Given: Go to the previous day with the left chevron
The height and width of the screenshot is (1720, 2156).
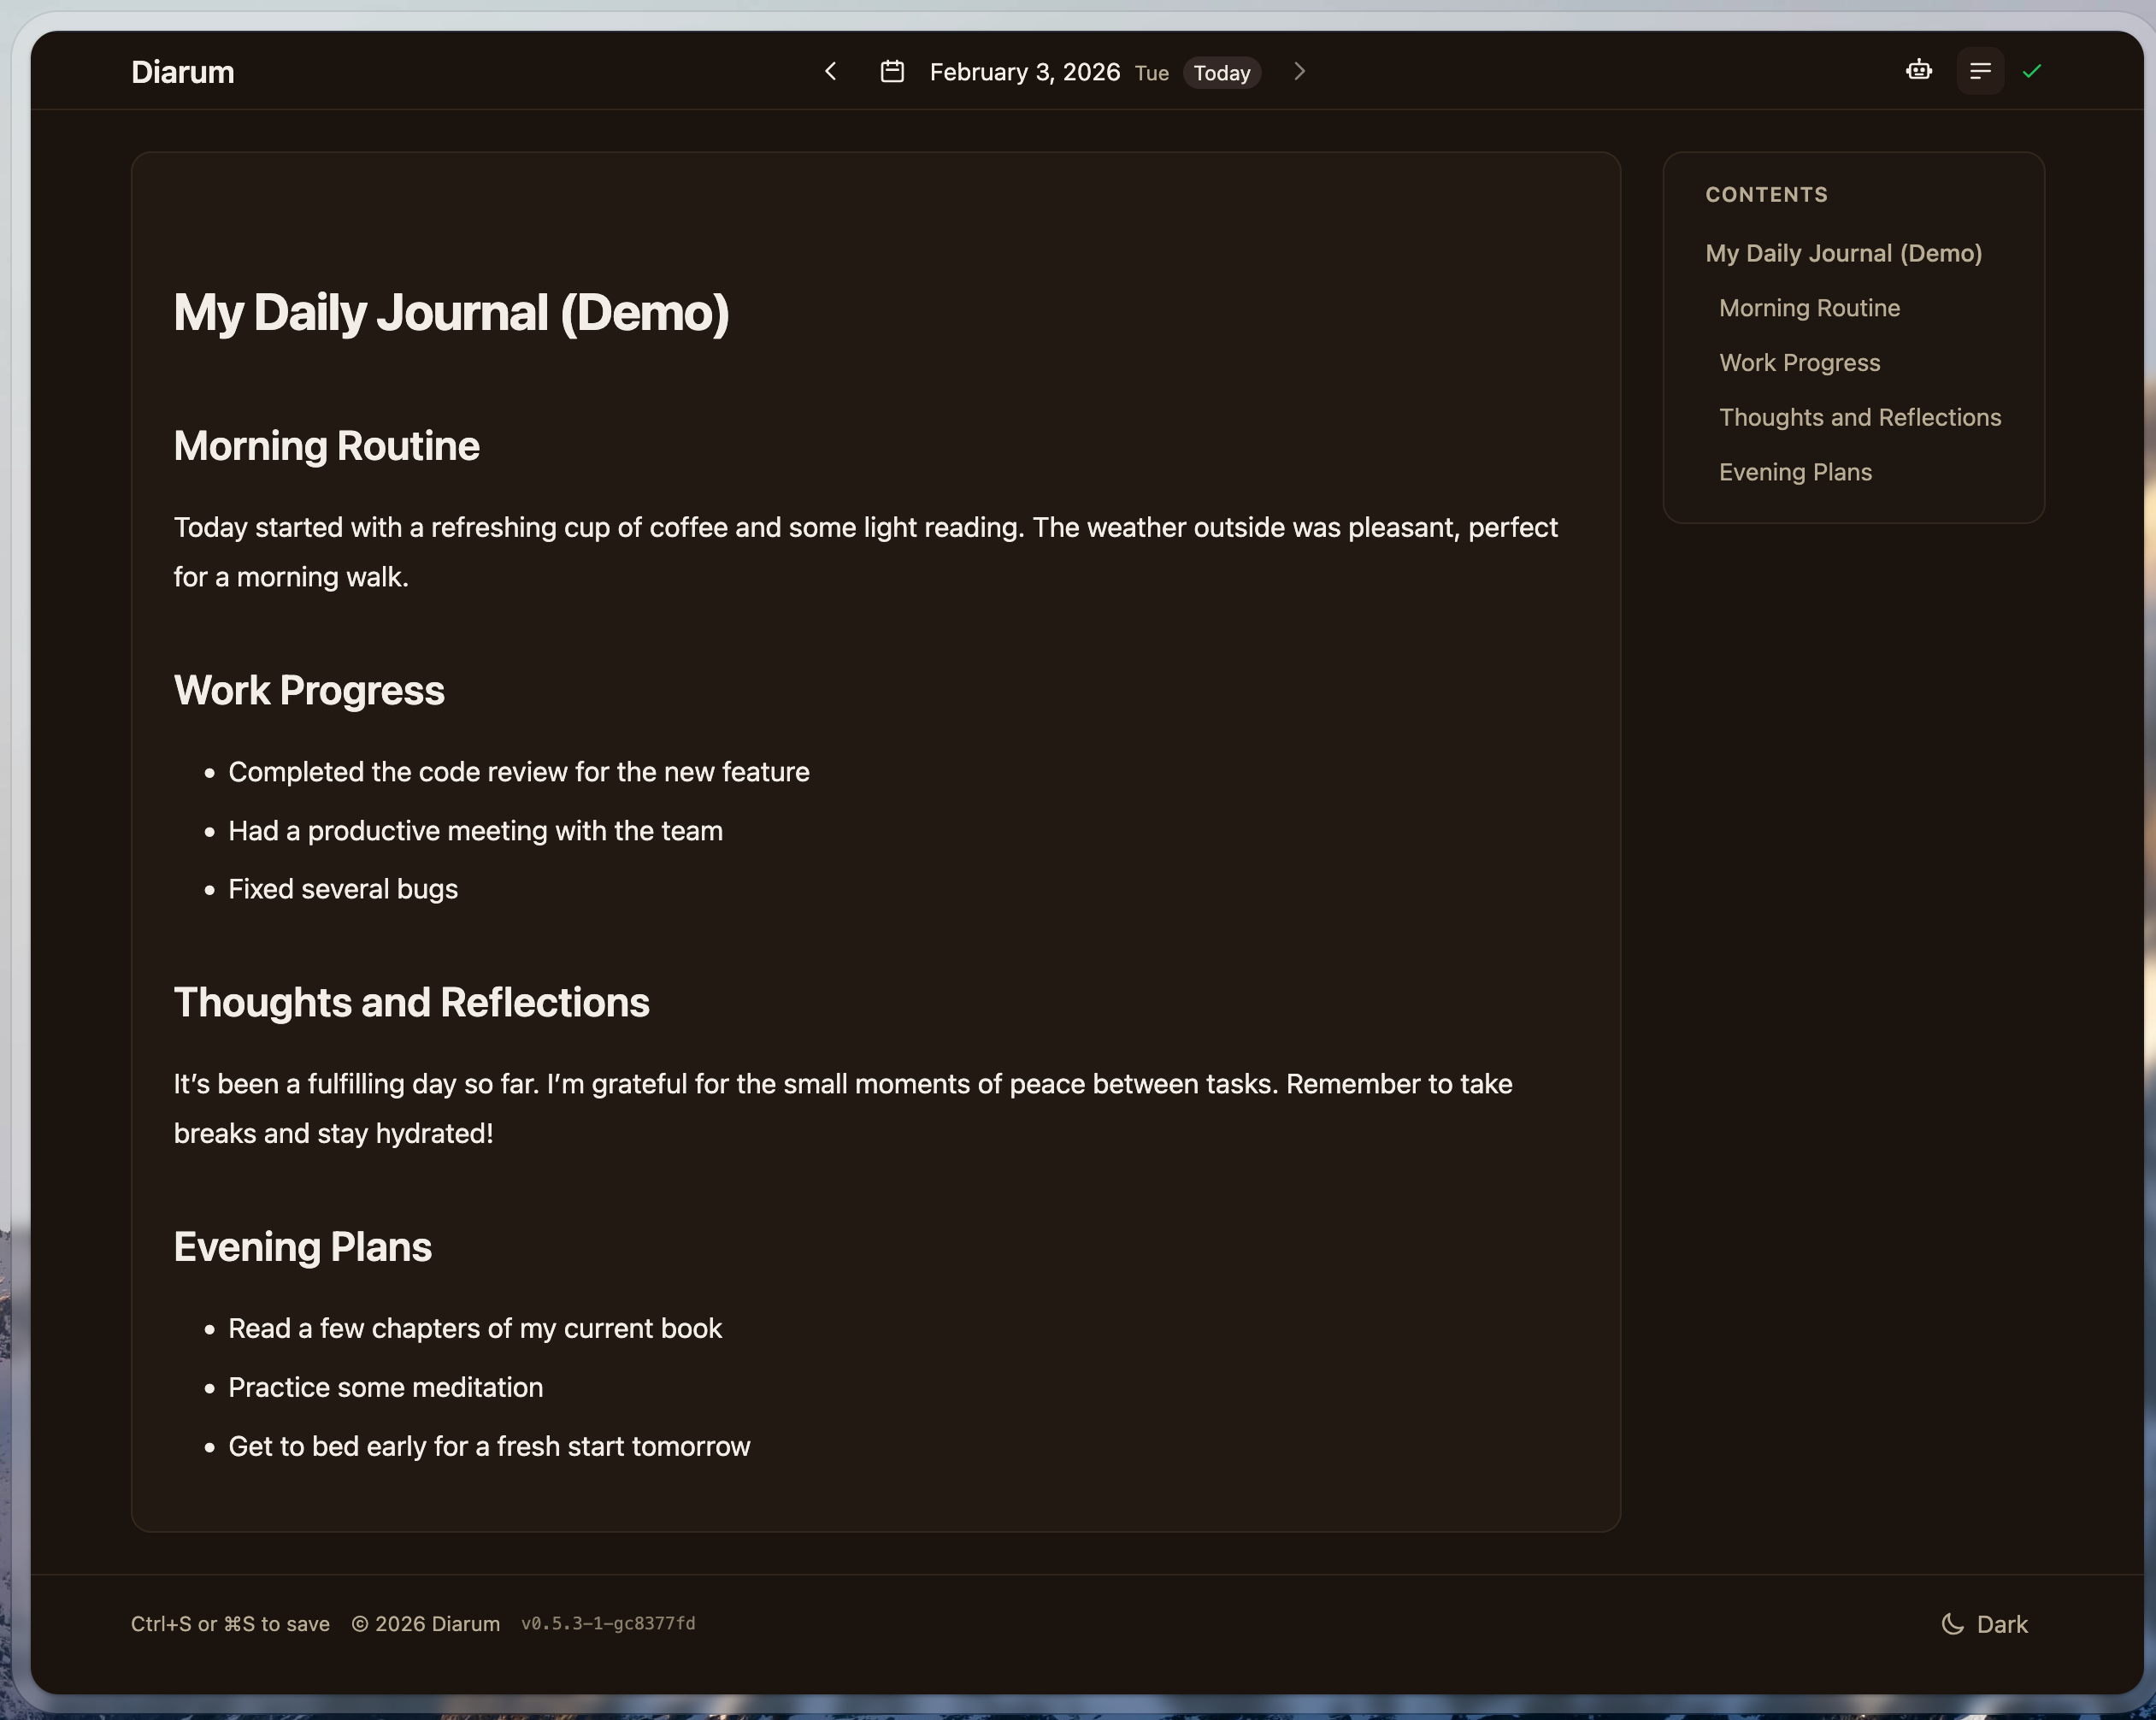Looking at the screenshot, I should (x=830, y=71).
